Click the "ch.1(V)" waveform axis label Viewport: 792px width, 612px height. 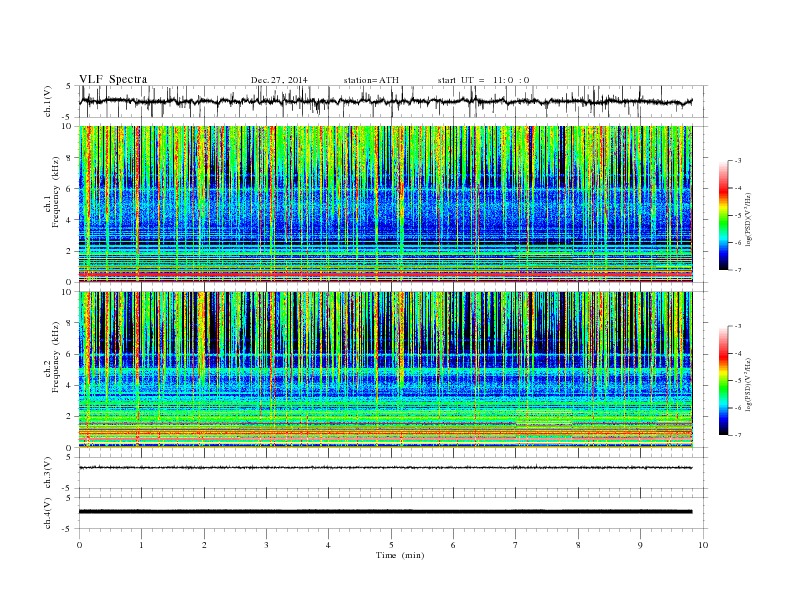48,101
